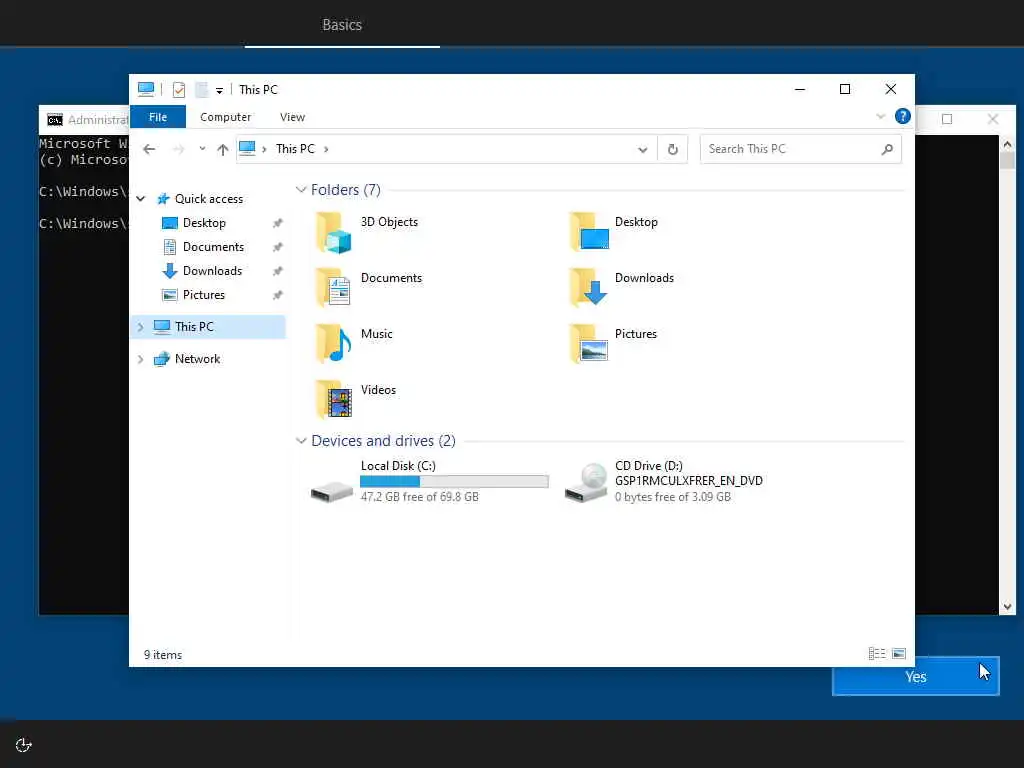
Task: Click the blue Help question icon
Action: (x=903, y=116)
